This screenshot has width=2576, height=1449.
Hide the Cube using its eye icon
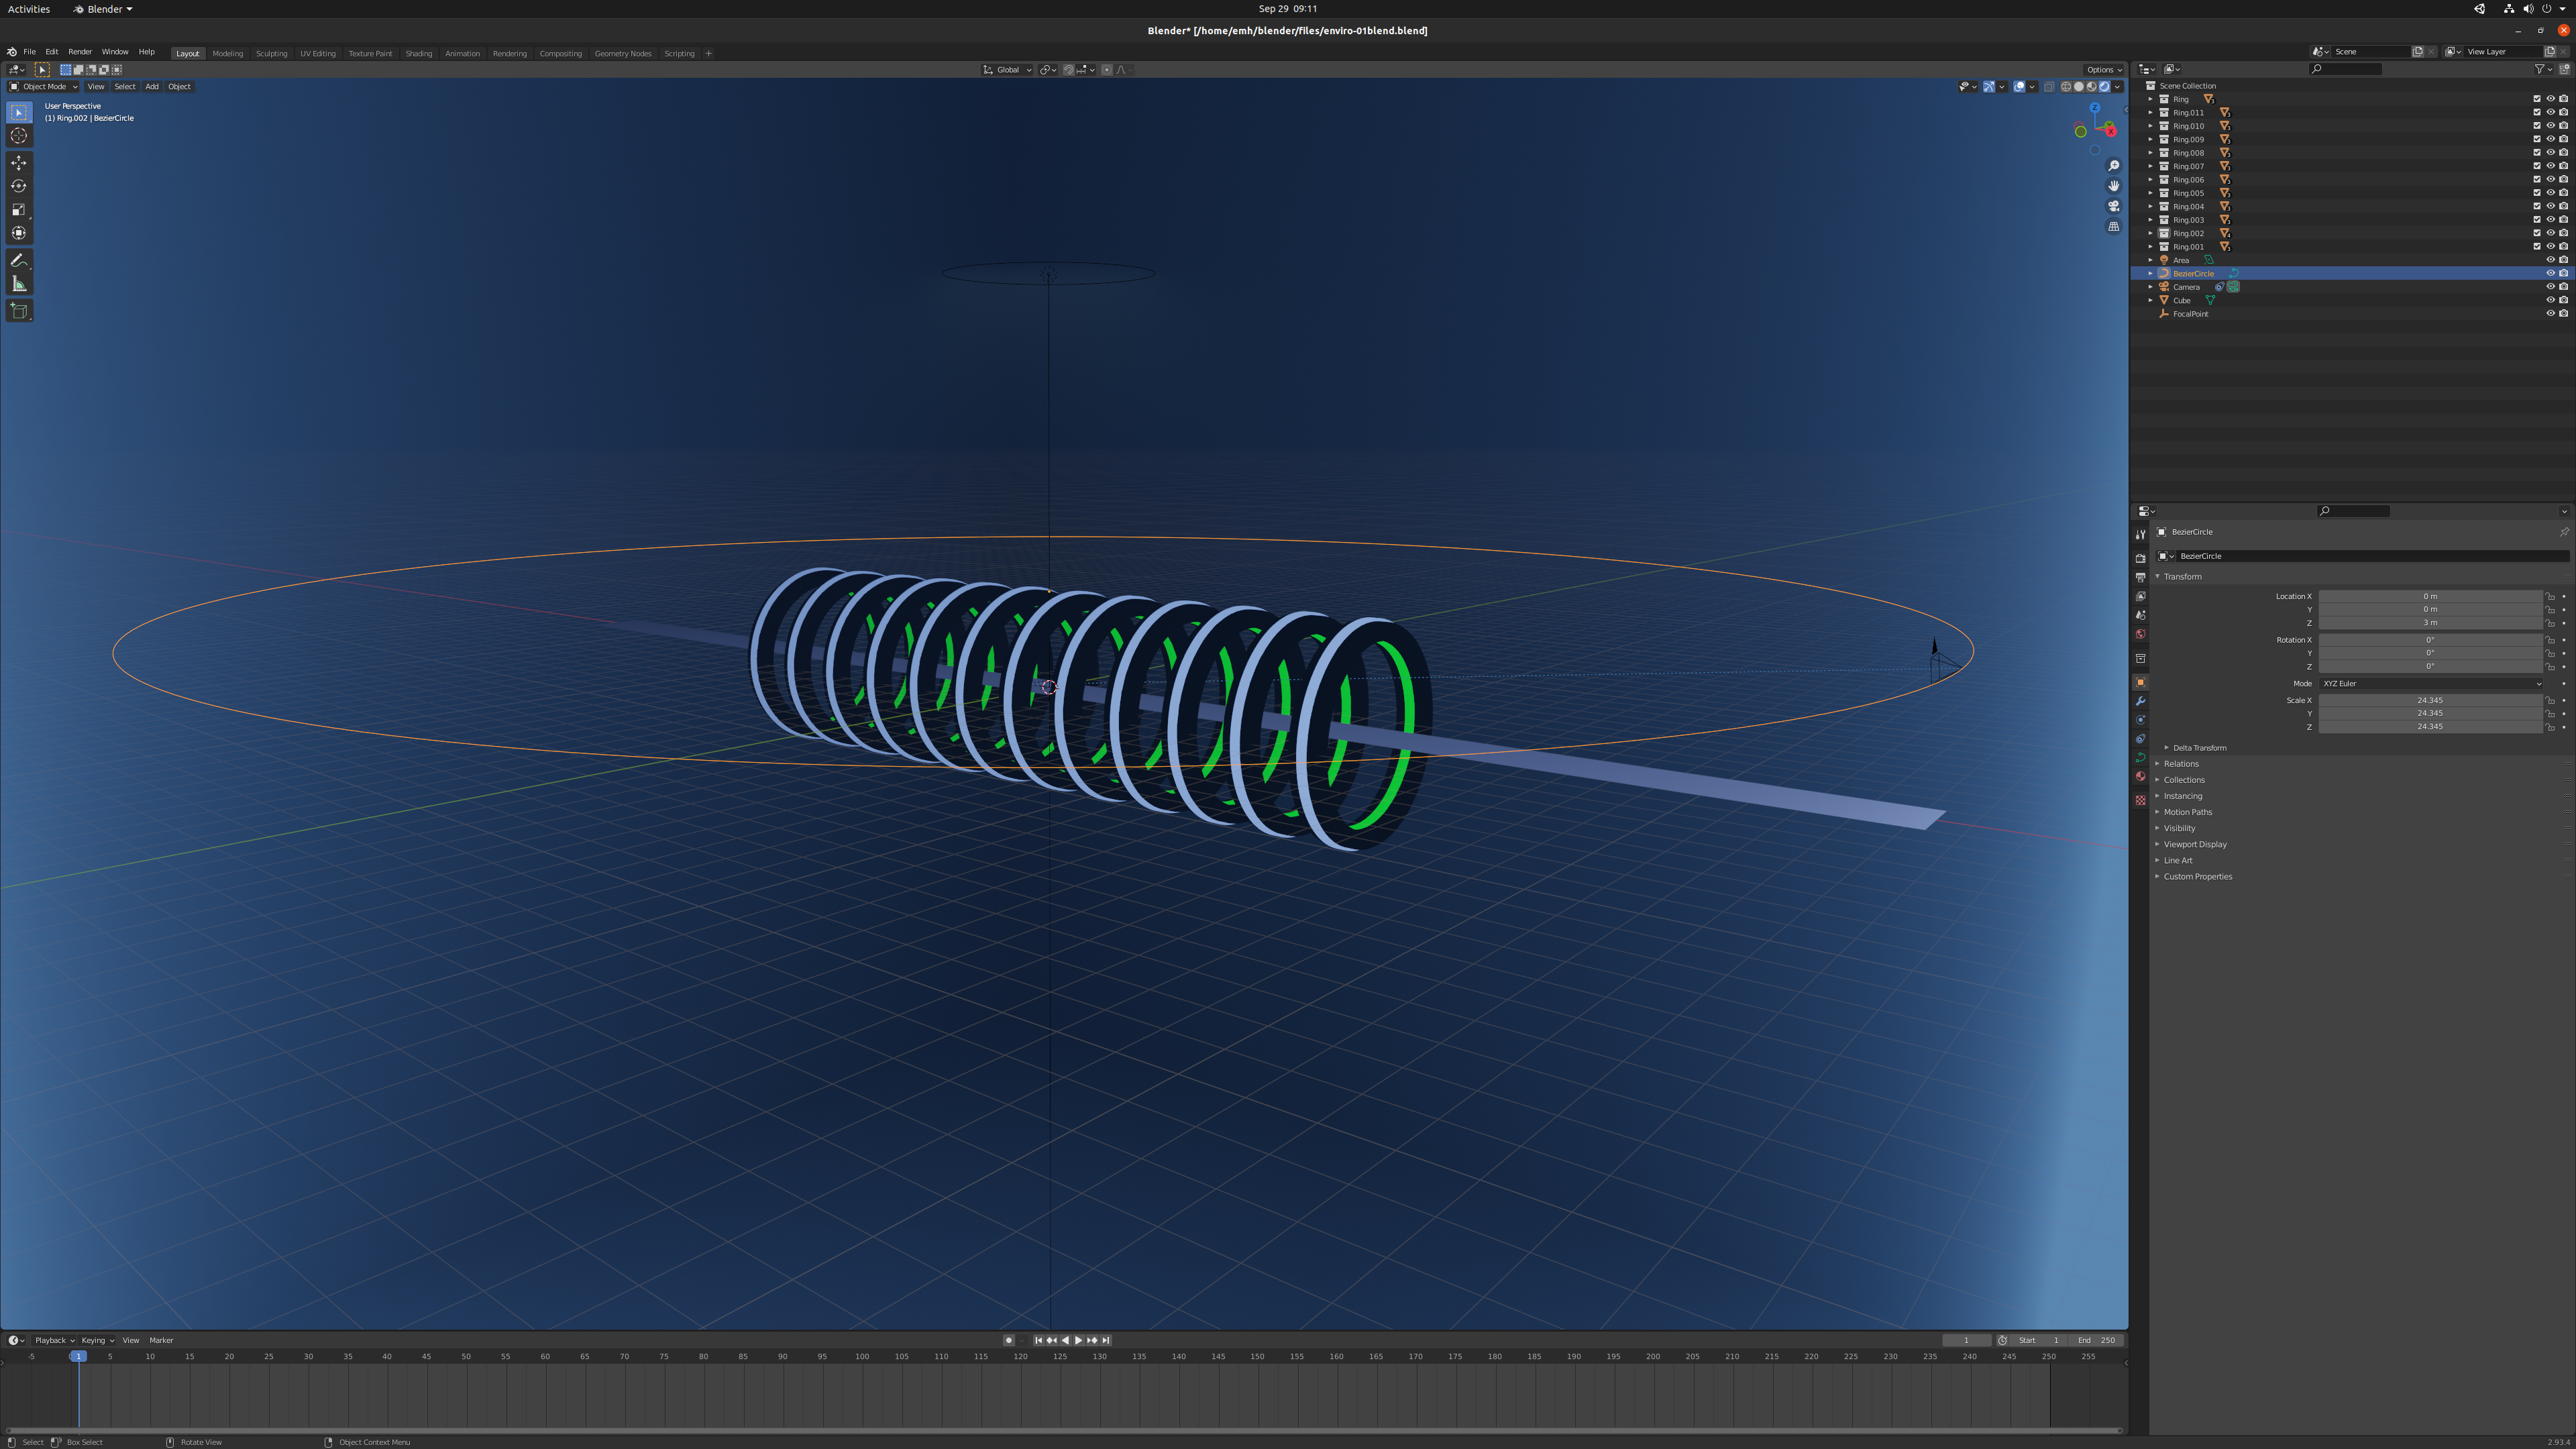pyautogui.click(x=2550, y=300)
